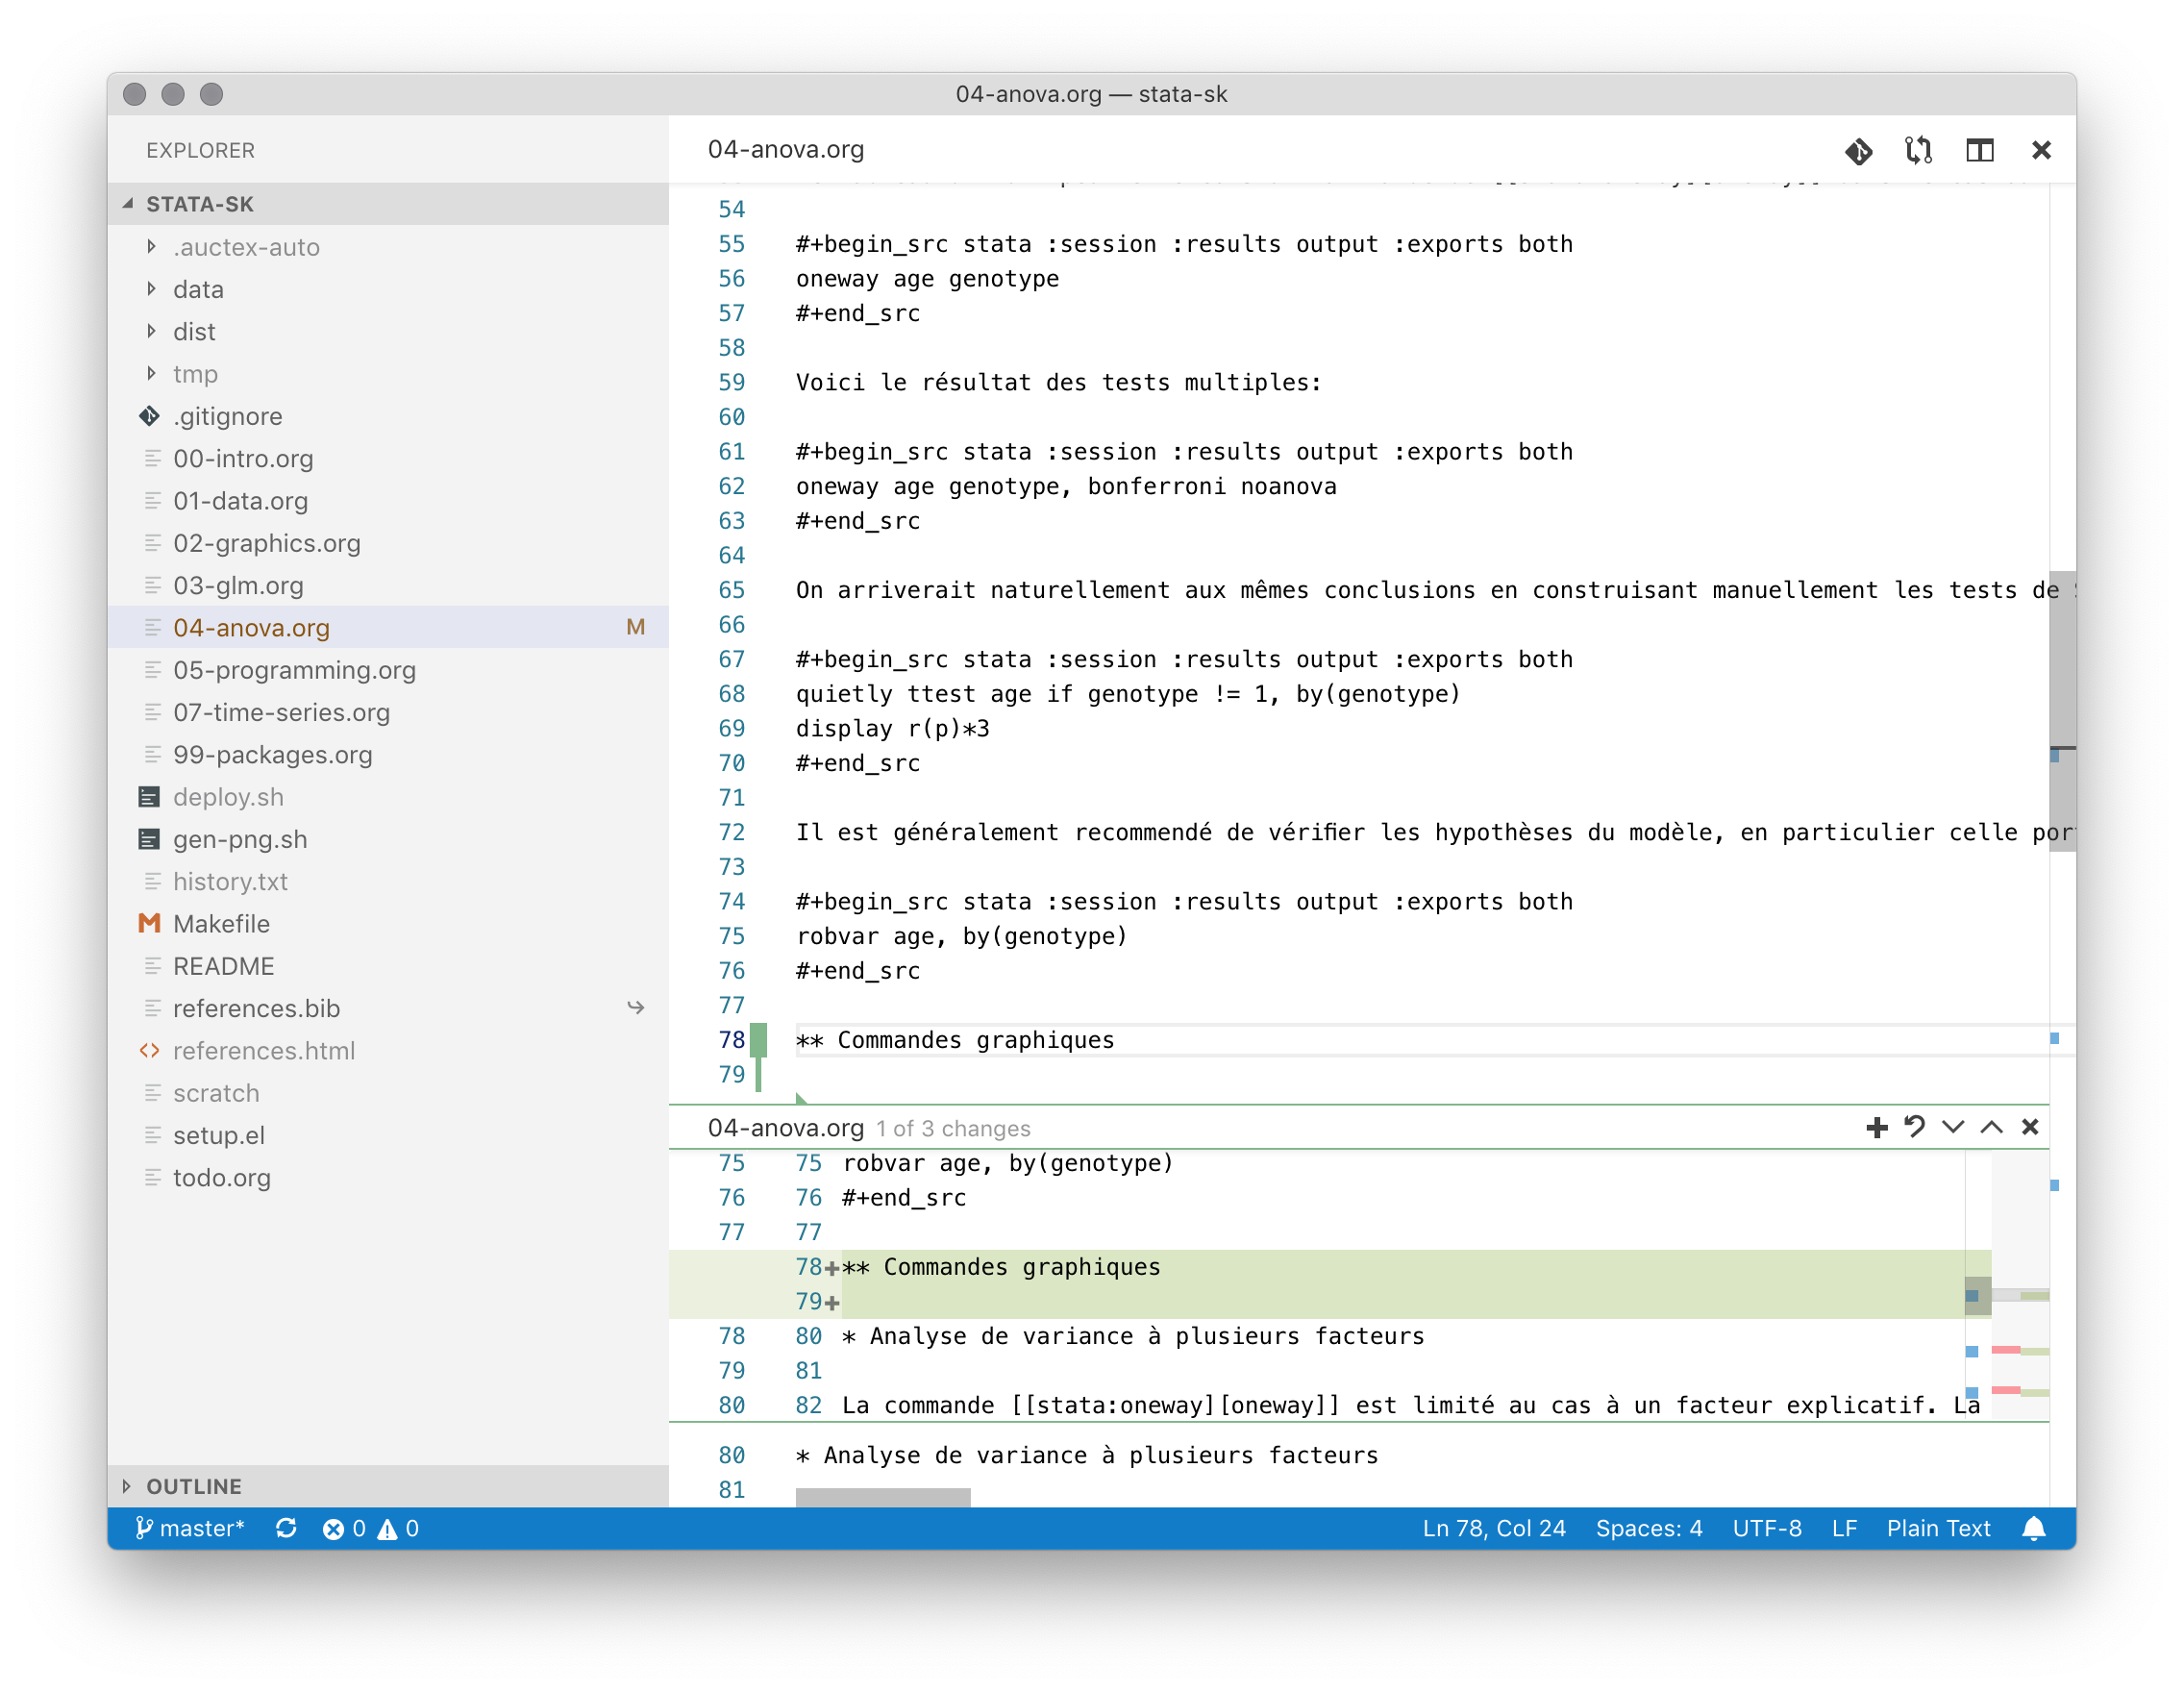Open notifications bell in status bar
The height and width of the screenshot is (1692, 2184).
tap(2033, 1528)
